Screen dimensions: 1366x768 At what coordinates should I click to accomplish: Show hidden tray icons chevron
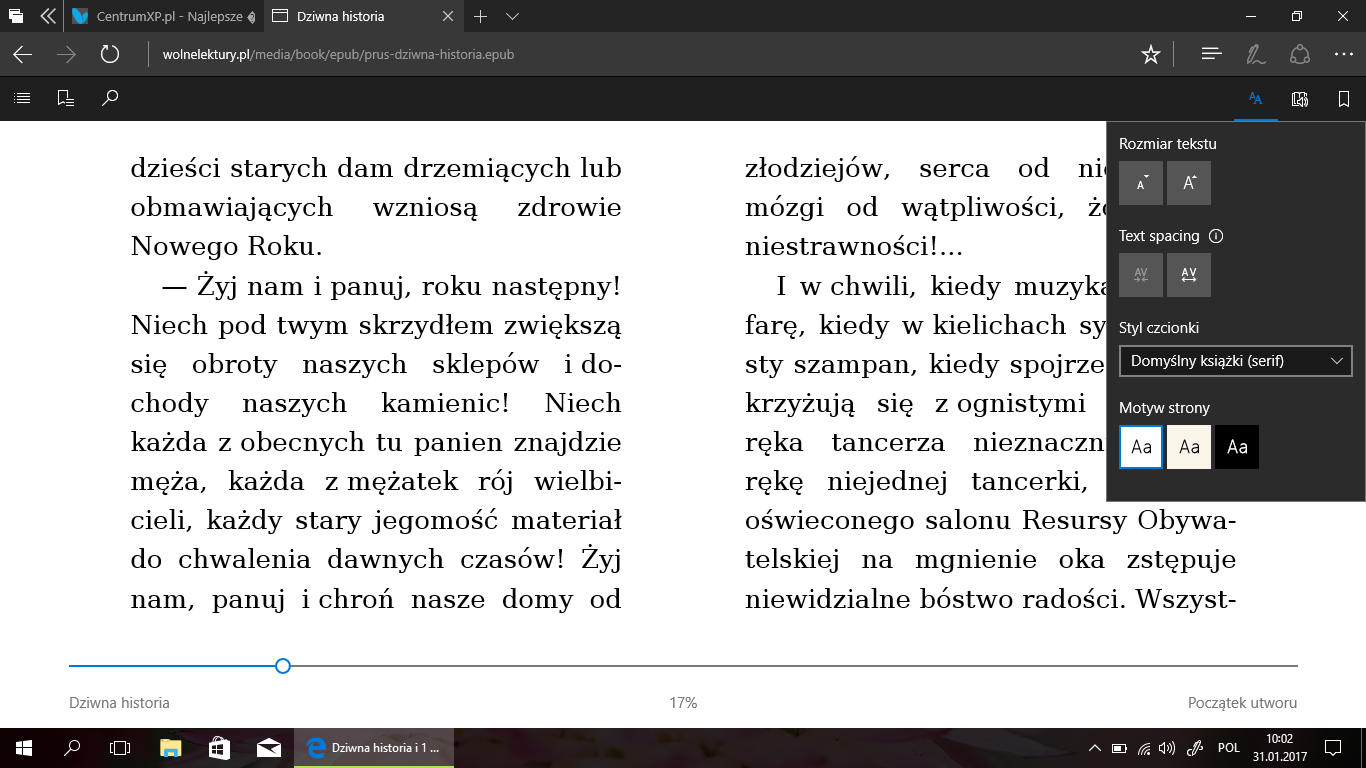[x=1096, y=747]
